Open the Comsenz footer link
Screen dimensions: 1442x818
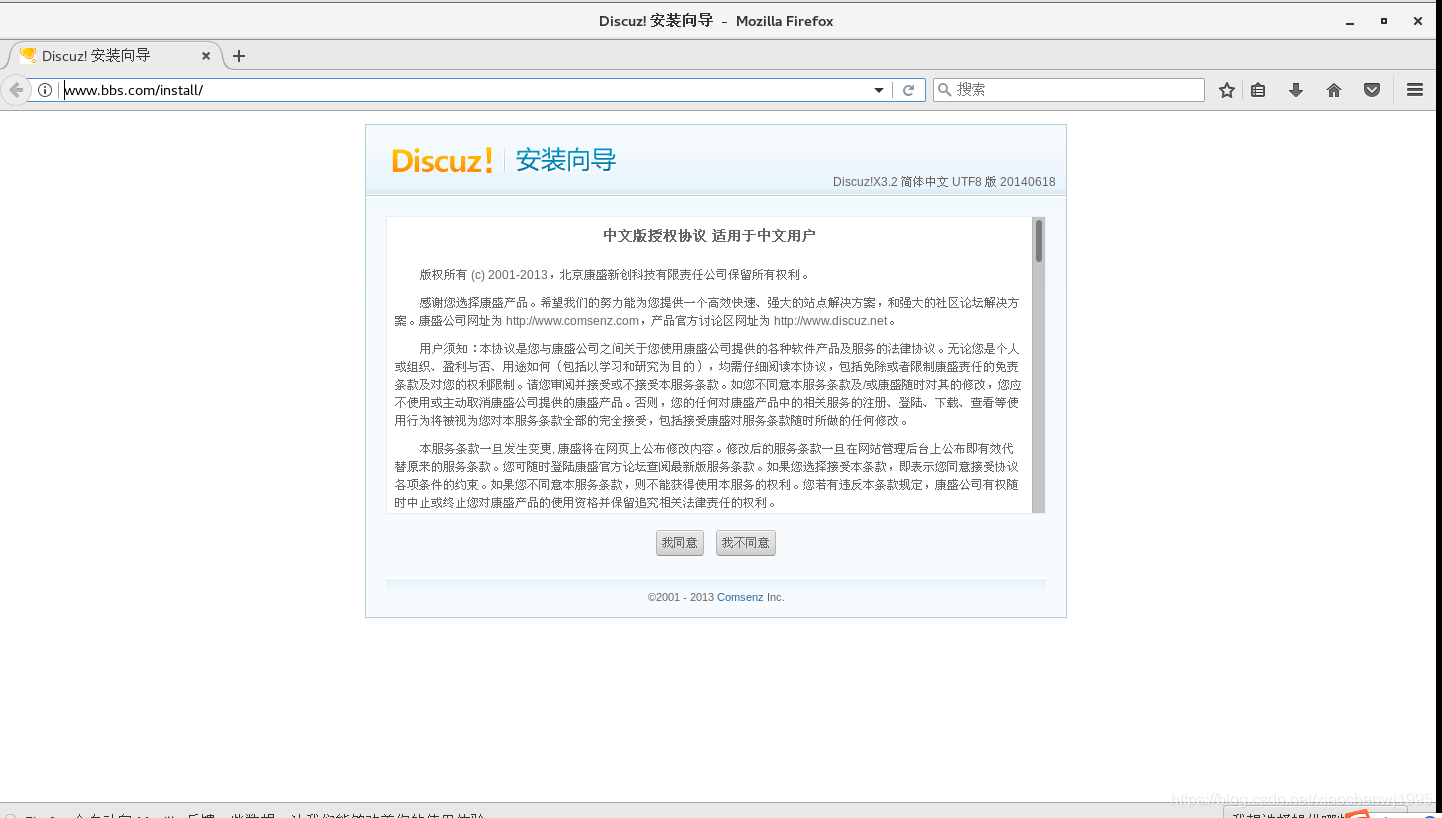740,597
